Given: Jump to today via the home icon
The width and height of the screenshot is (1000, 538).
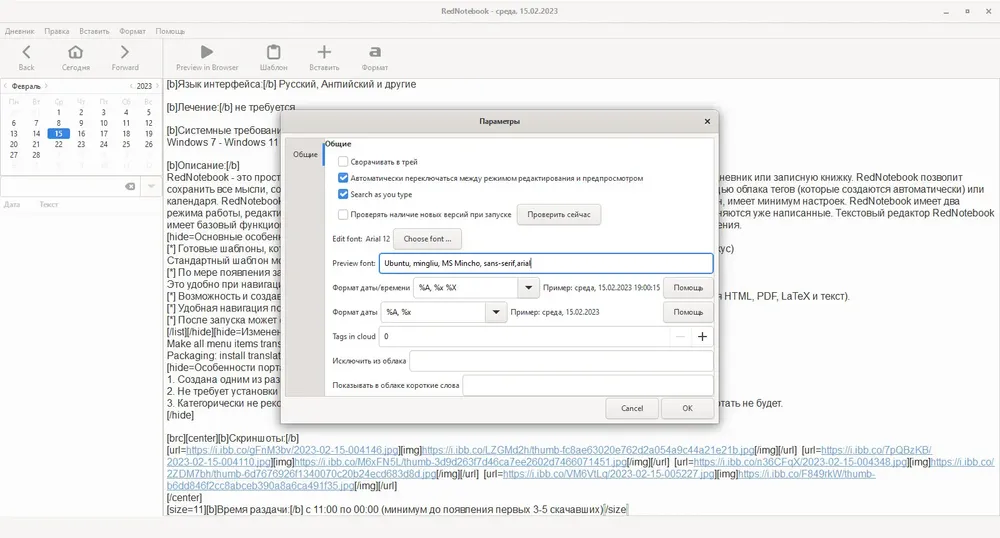Looking at the screenshot, I should (75, 52).
